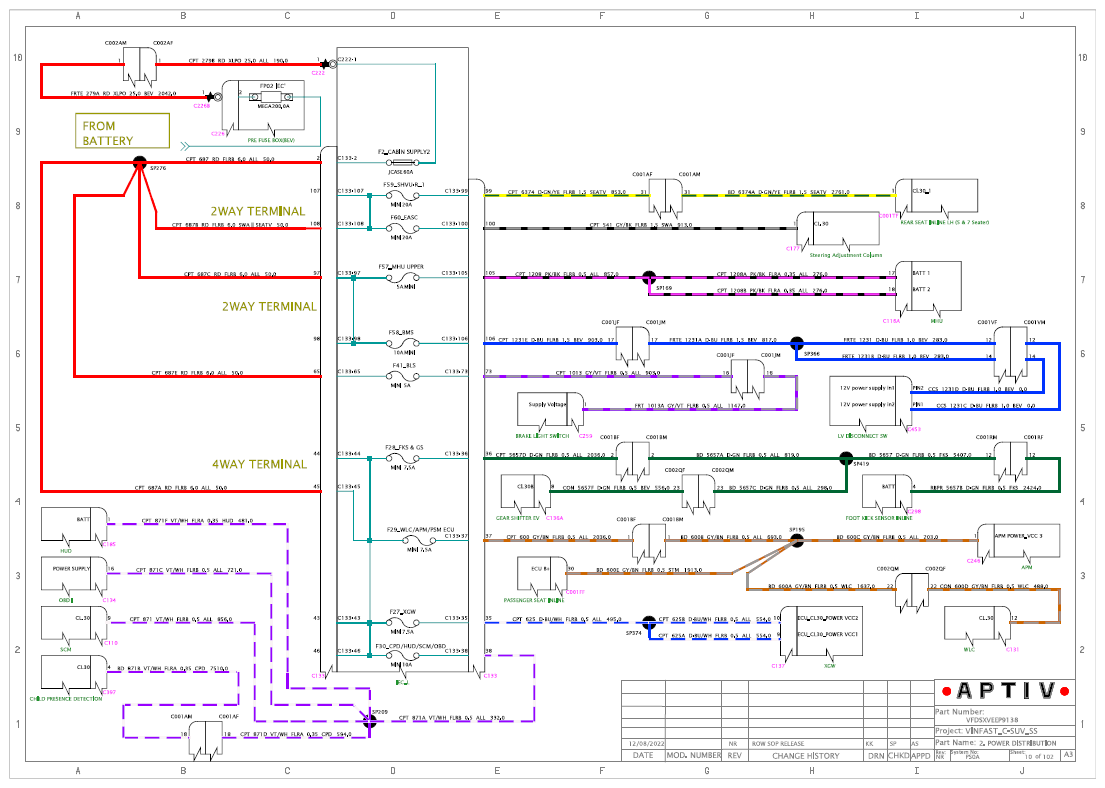This screenshot has width=1105, height=788.
Task: Click the Steering Adjustment Column label
Action: 846,255
